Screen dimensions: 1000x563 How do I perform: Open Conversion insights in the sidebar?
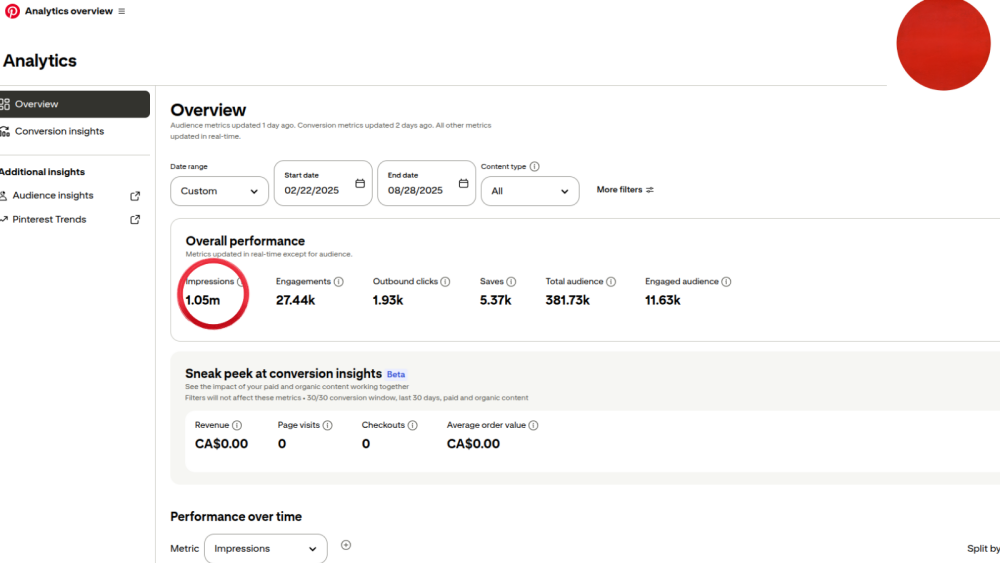pos(59,131)
